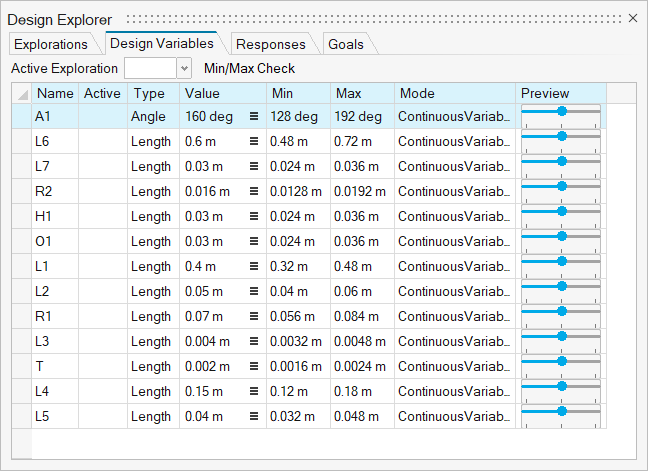This screenshot has height=471, width=648.
Task: Switch to the Explorations tab
Action: [51, 44]
